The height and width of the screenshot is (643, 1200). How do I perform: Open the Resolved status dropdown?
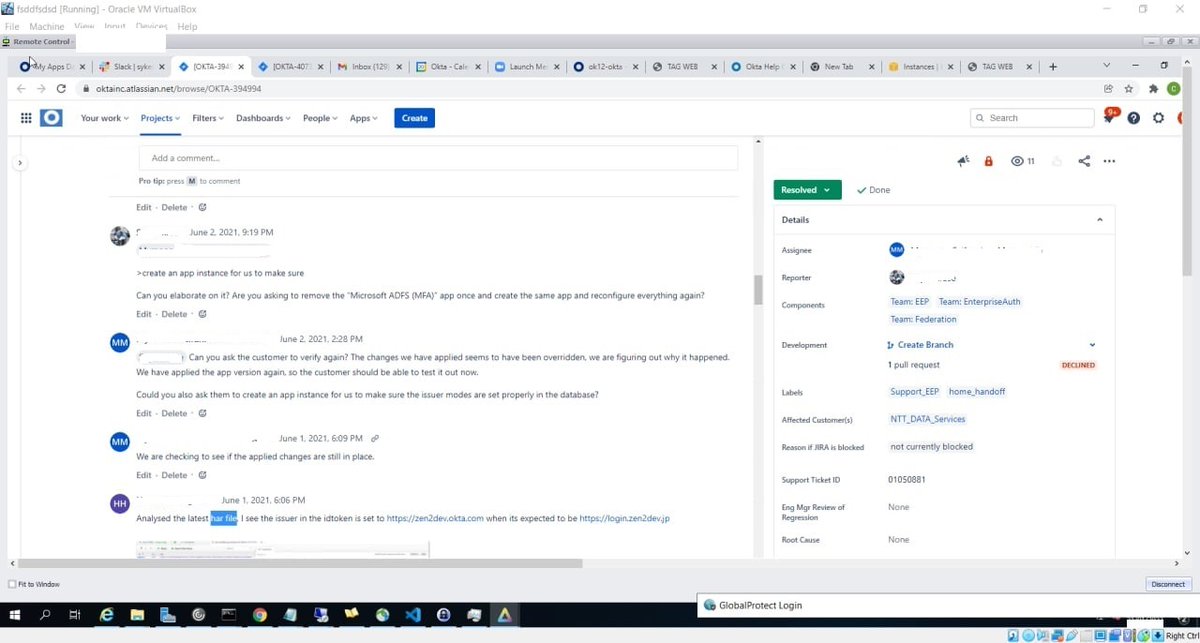(807, 189)
